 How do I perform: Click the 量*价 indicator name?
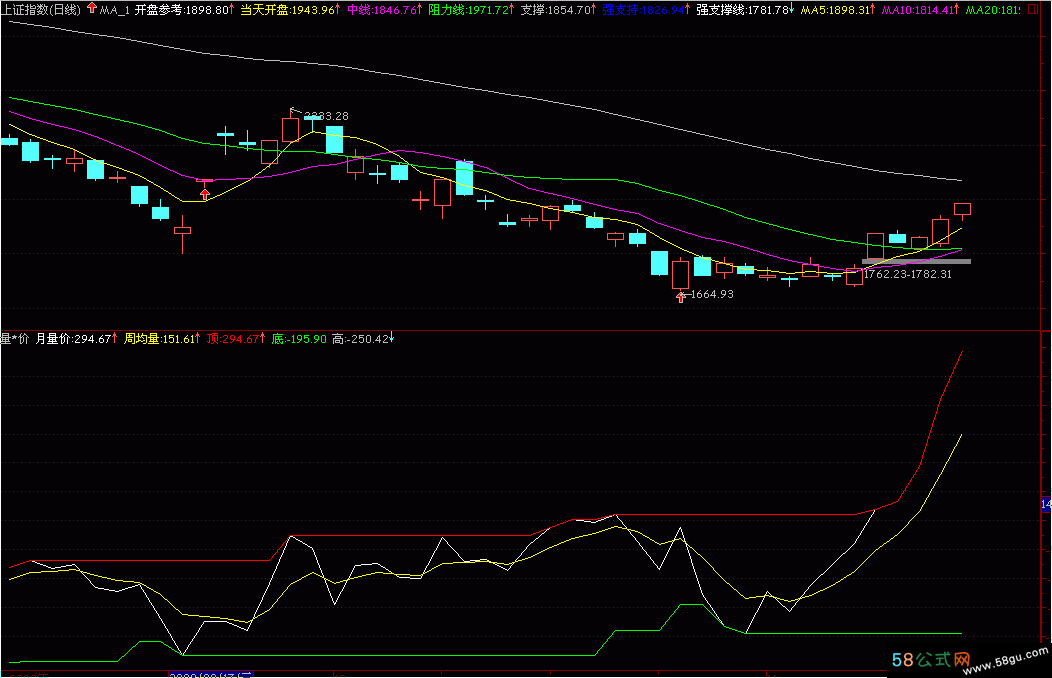pyautogui.click(x=15, y=339)
